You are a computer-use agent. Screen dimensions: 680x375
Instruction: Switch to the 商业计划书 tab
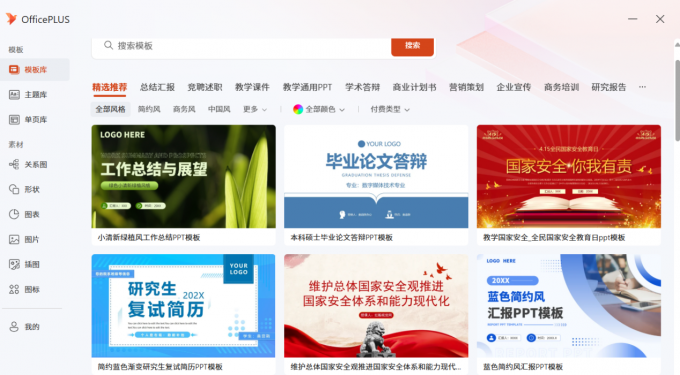pyautogui.click(x=414, y=87)
